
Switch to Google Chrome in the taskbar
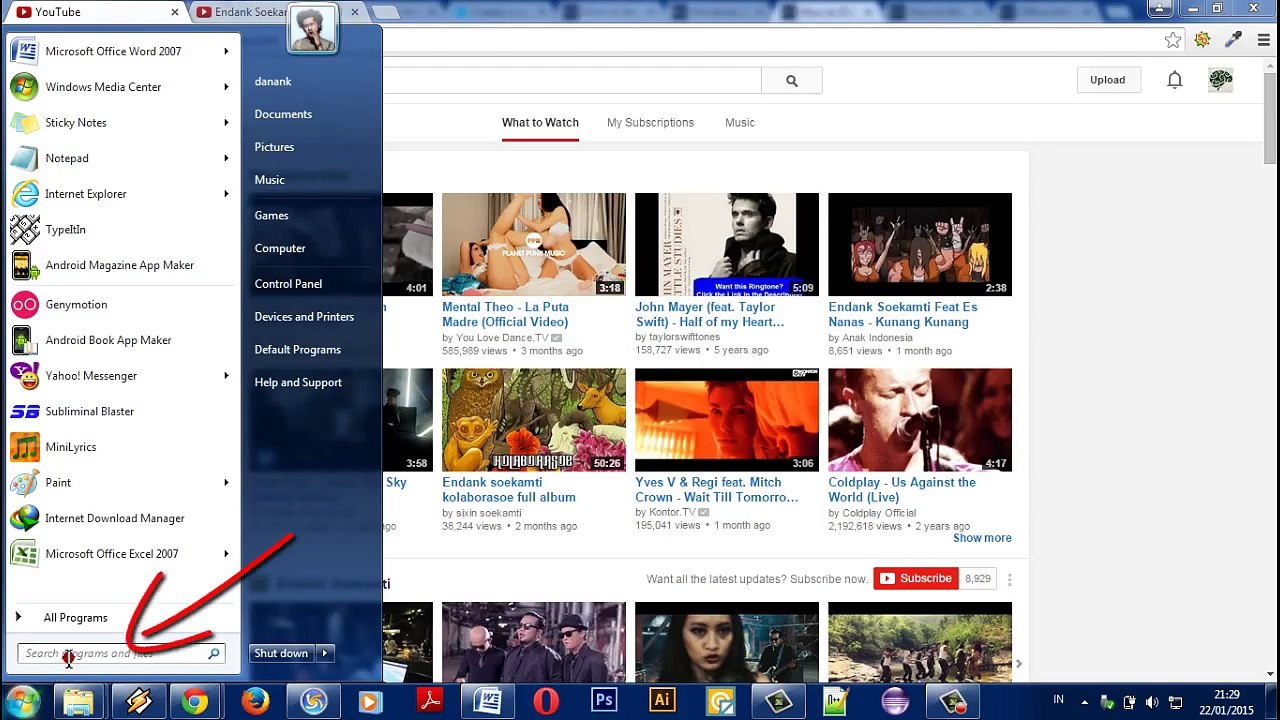pos(196,701)
